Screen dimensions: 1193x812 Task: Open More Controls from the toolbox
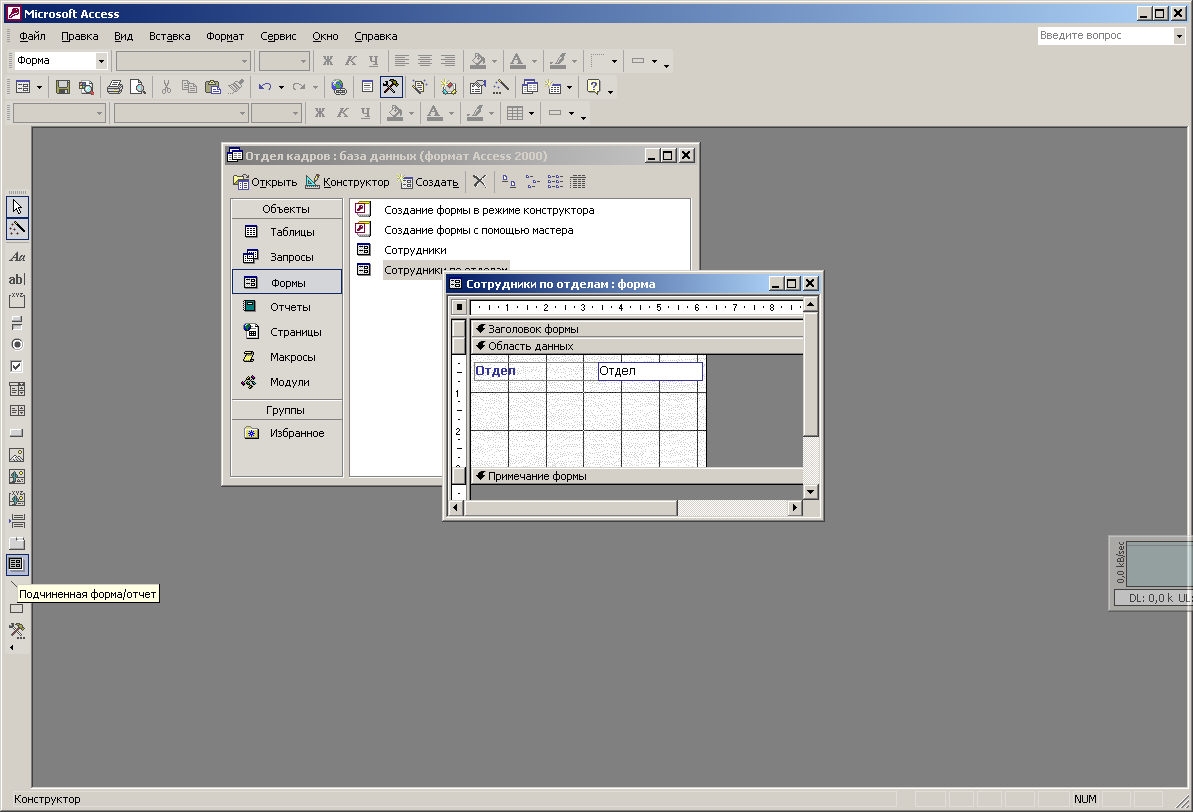[17, 630]
